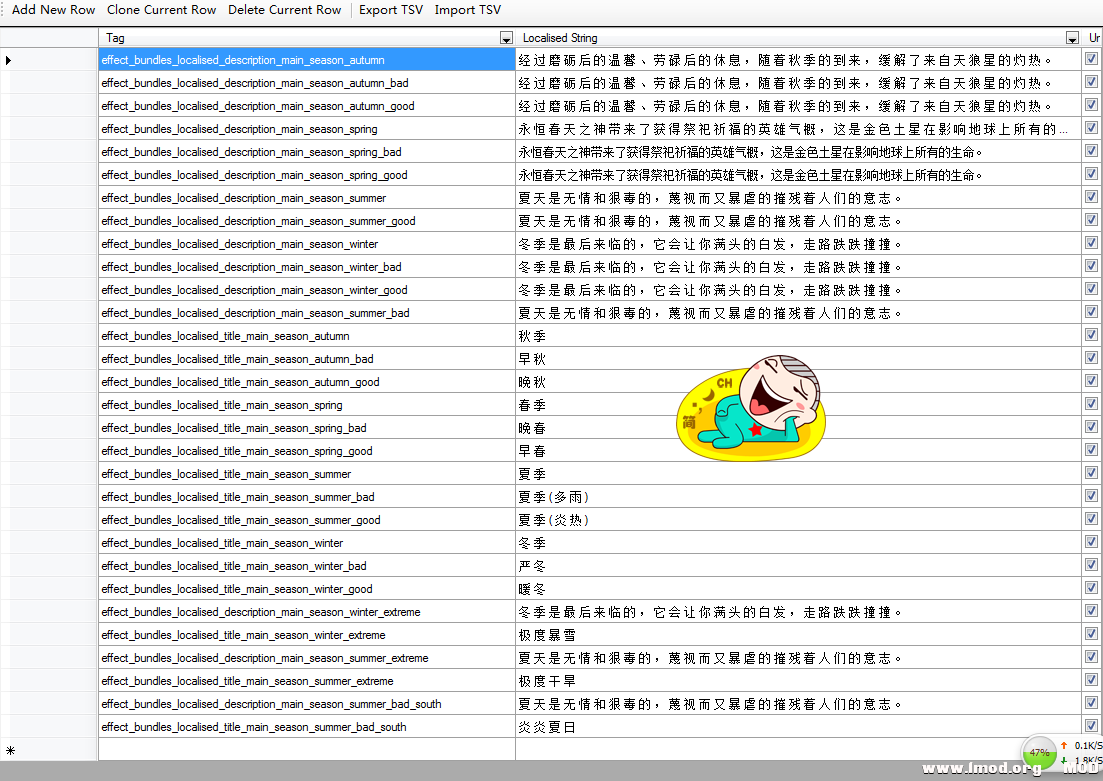The width and height of the screenshot is (1103, 781).
Task: Click Delete Current Row button
Action: click(285, 10)
